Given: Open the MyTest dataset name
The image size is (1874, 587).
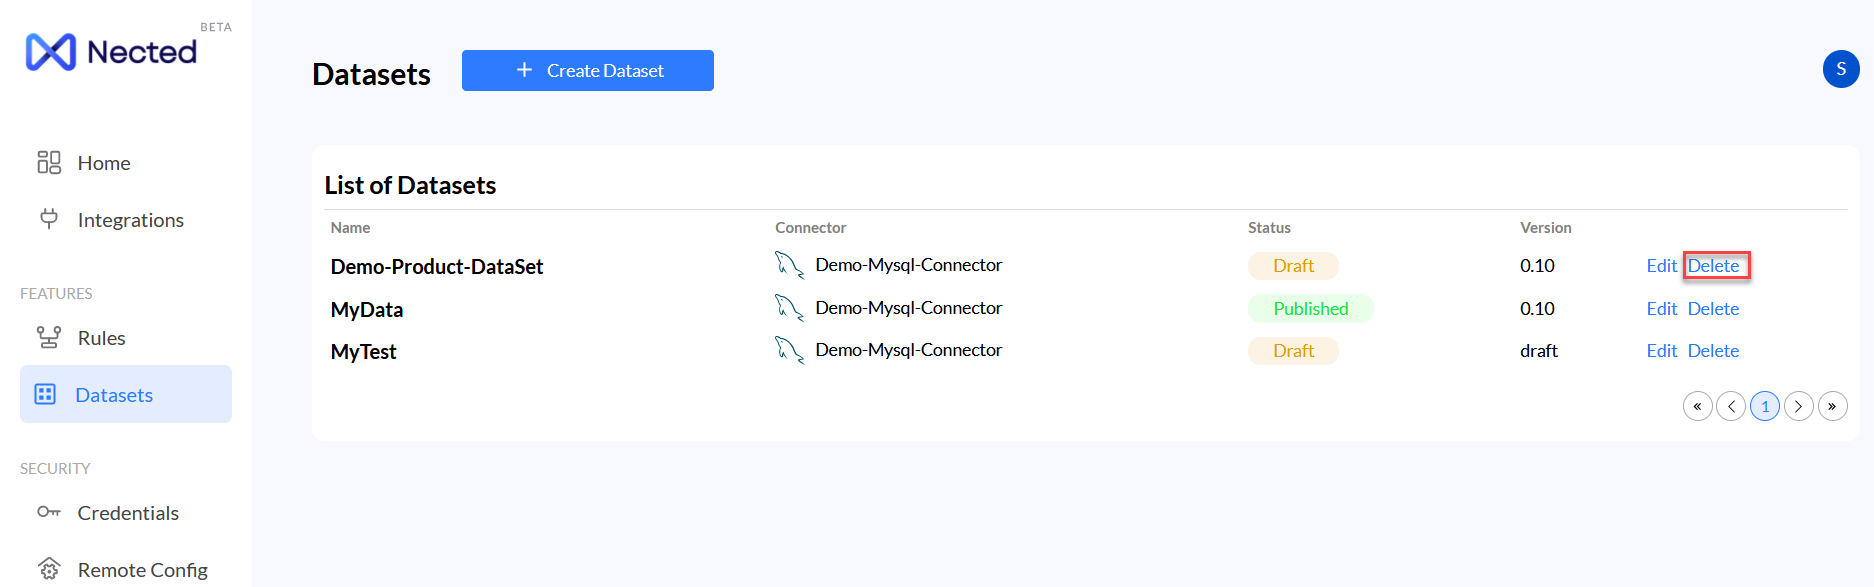Looking at the screenshot, I should click(363, 352).
